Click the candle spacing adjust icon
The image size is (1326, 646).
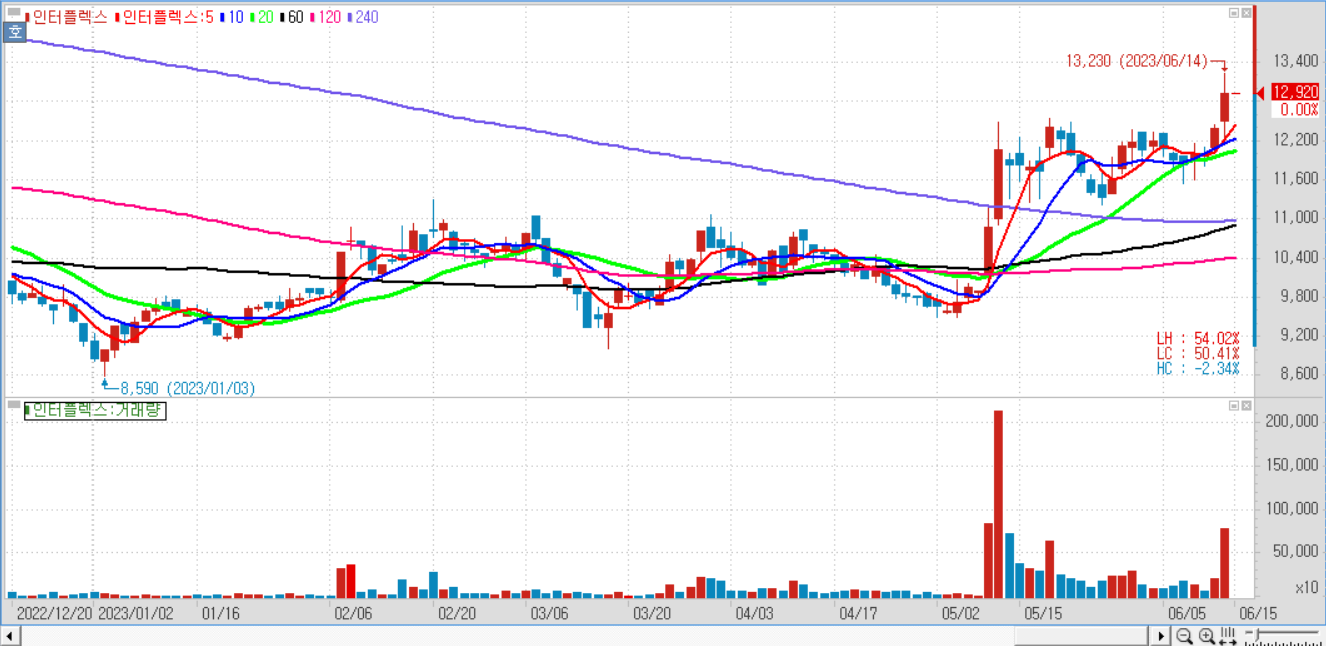click(x=1227, y=636)
